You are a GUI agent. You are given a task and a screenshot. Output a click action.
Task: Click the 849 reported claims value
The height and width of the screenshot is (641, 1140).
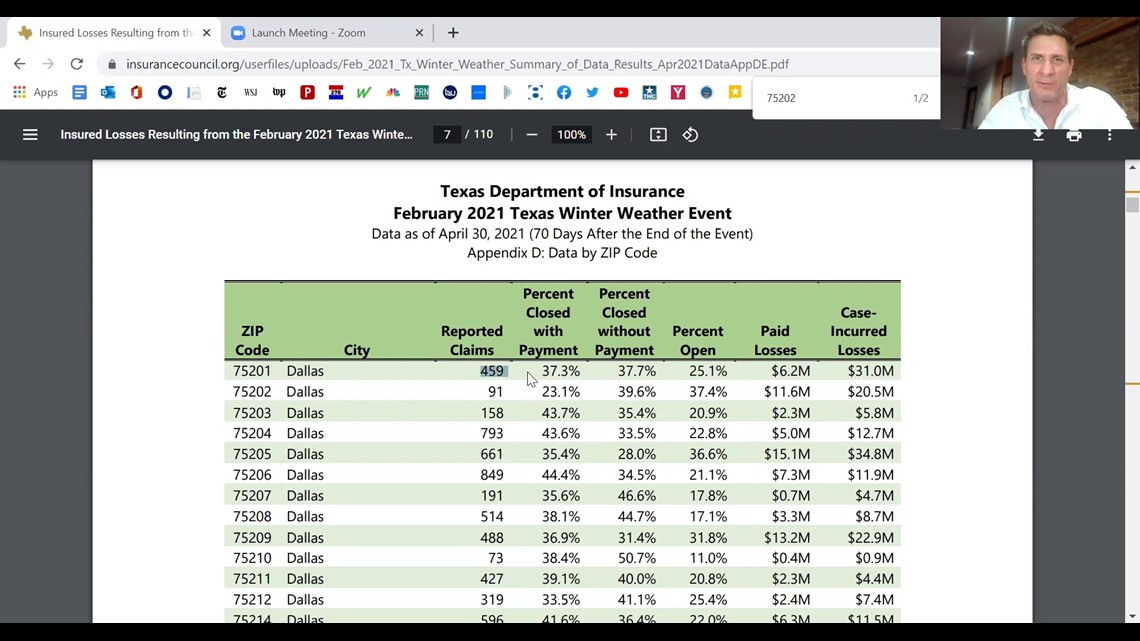click(x=492, y=475)
